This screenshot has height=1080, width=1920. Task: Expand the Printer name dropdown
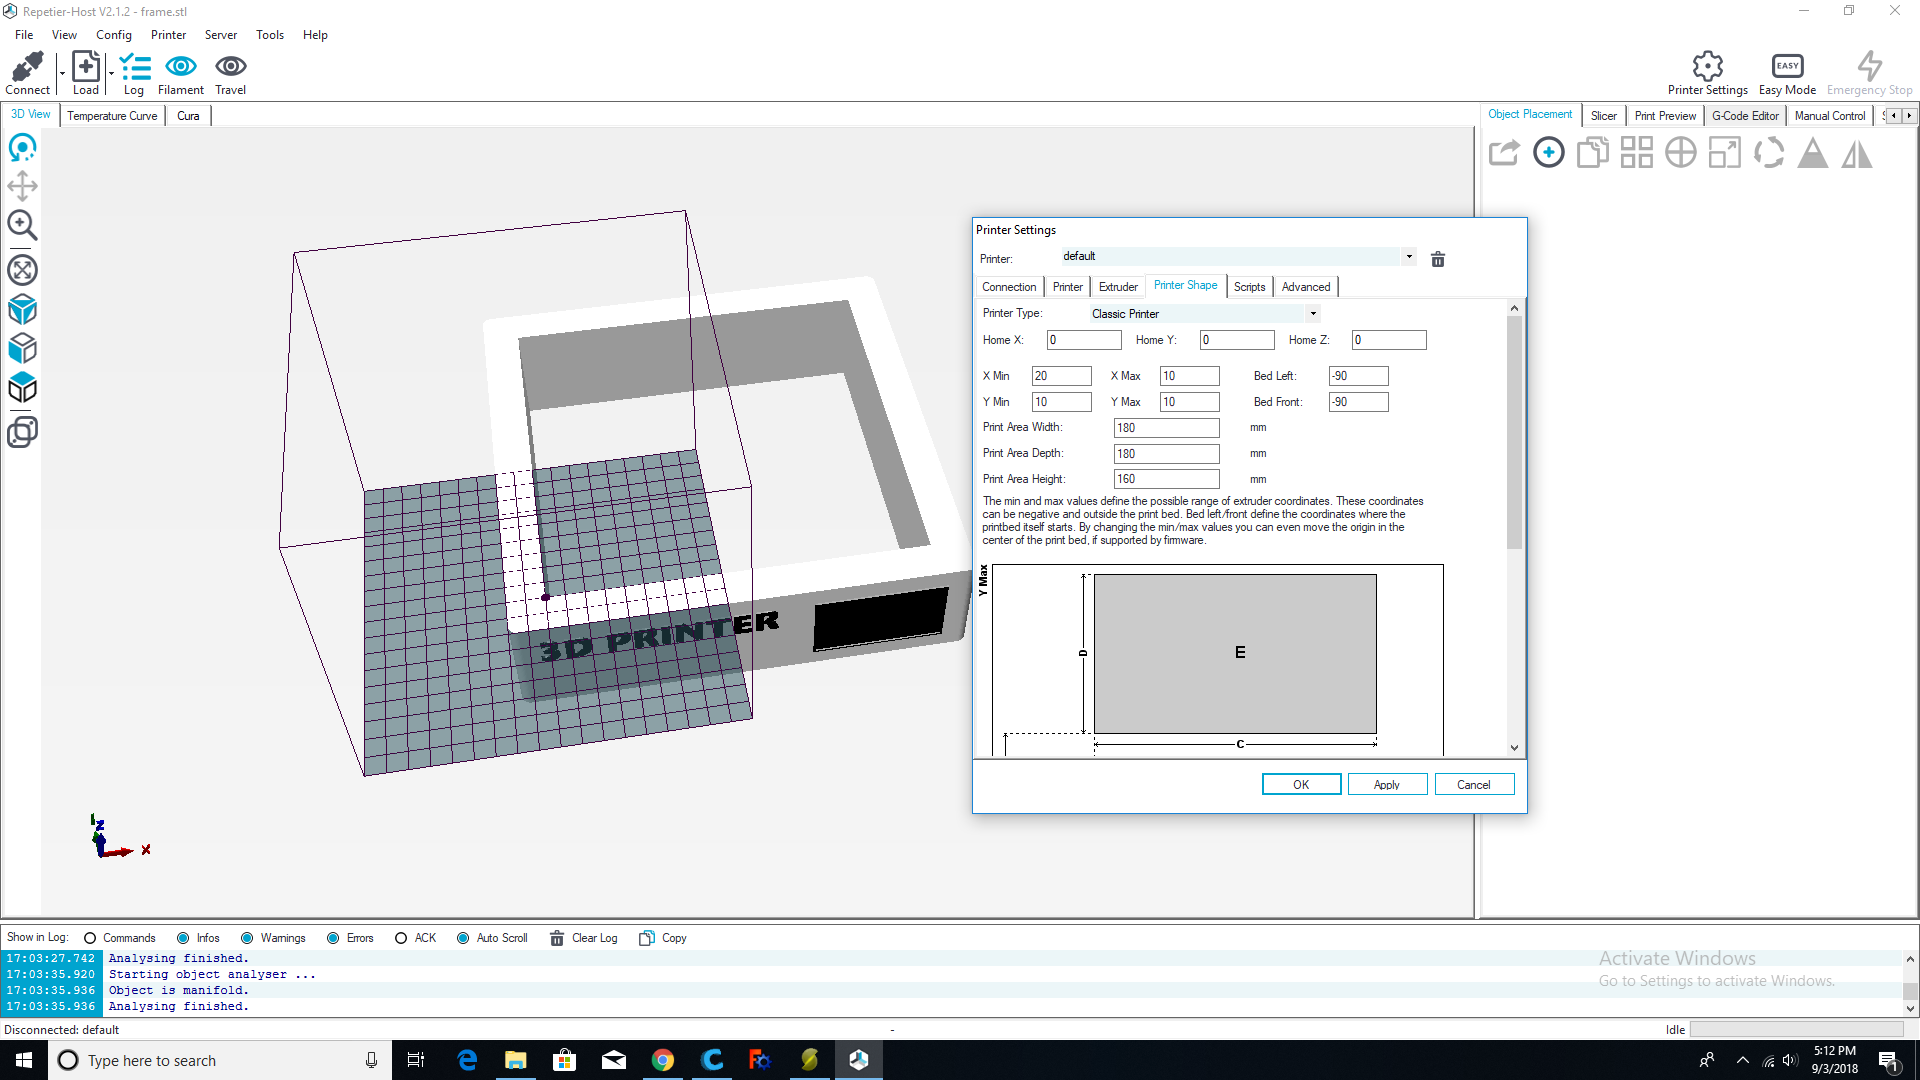(1409, 257)
